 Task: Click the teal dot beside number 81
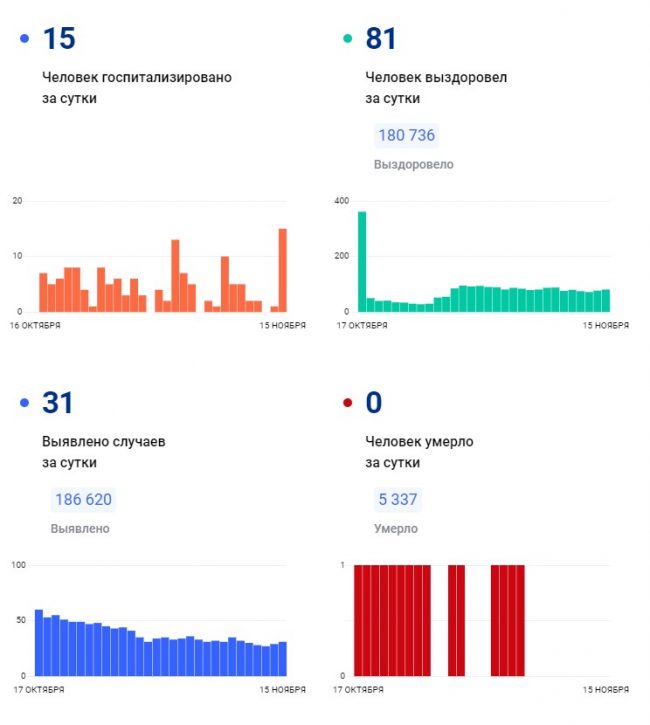click(x=348, y=39)
